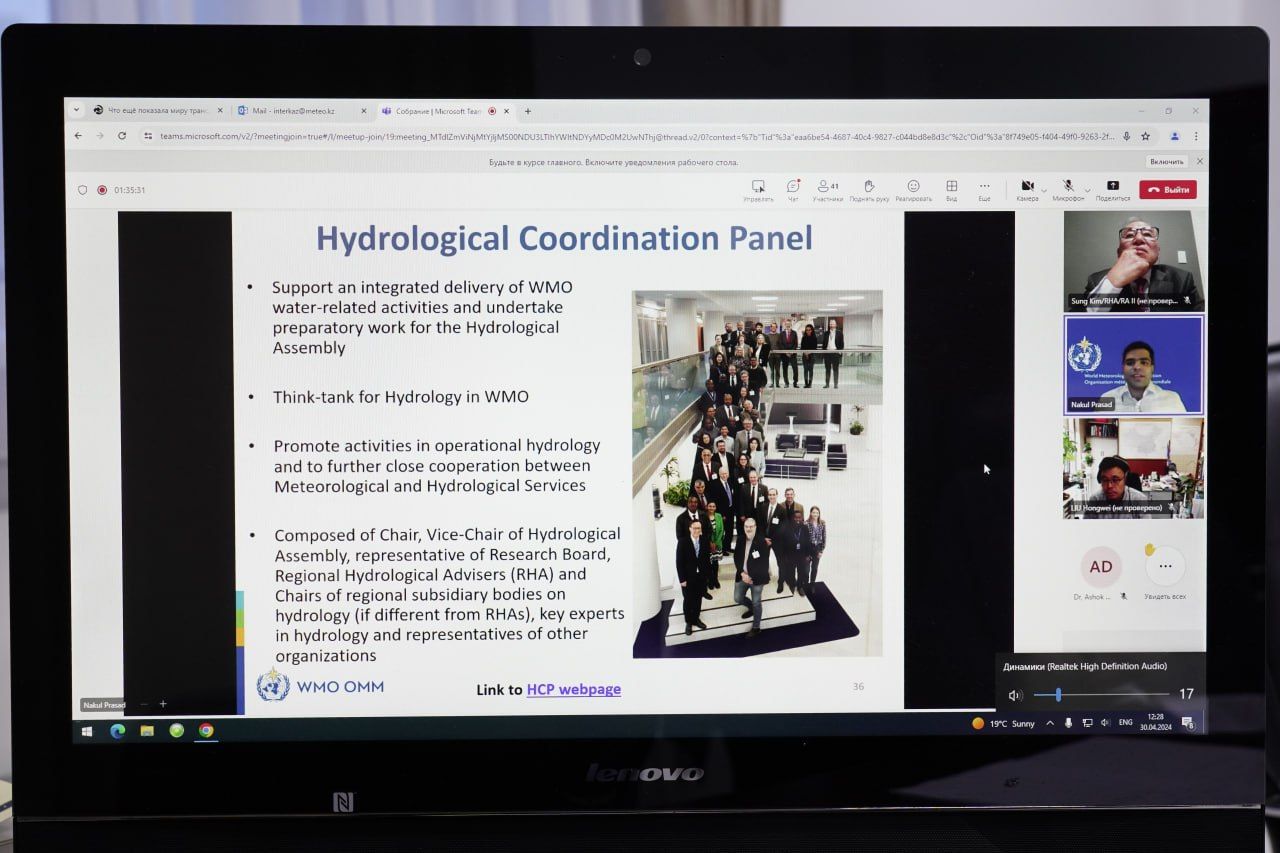This screenshot has width=1280, height=853.
Task: Select Nakul Prasad video tile
Action: coord(1133,365)
